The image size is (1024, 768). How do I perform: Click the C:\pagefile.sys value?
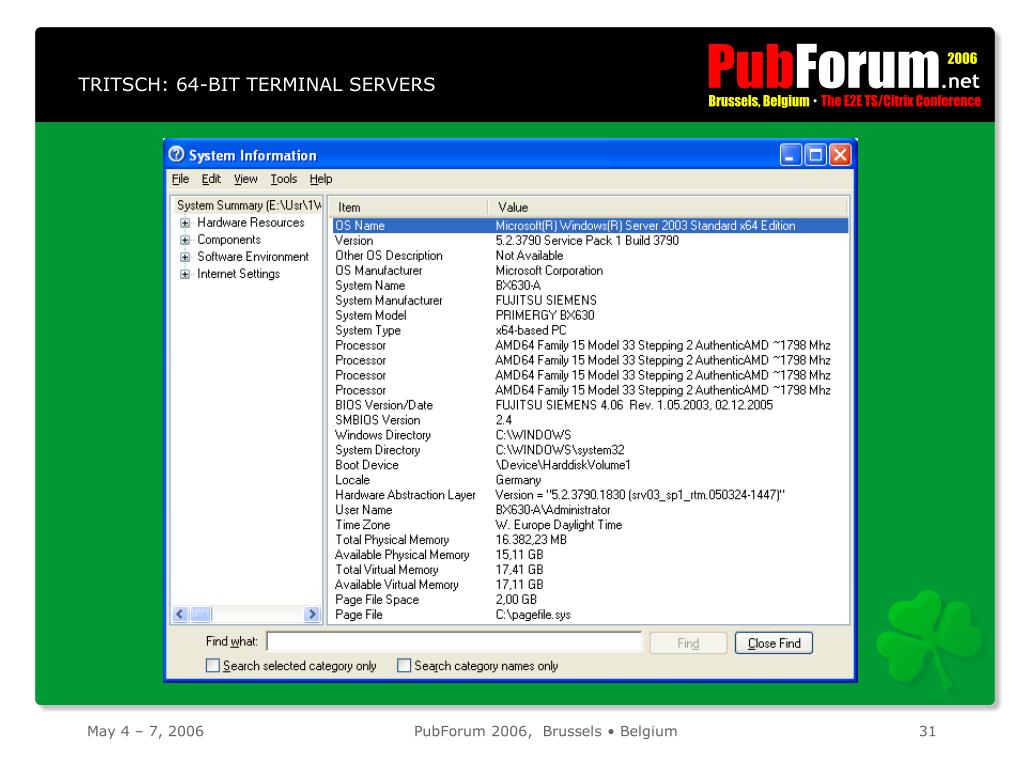[x=533, y=615]
